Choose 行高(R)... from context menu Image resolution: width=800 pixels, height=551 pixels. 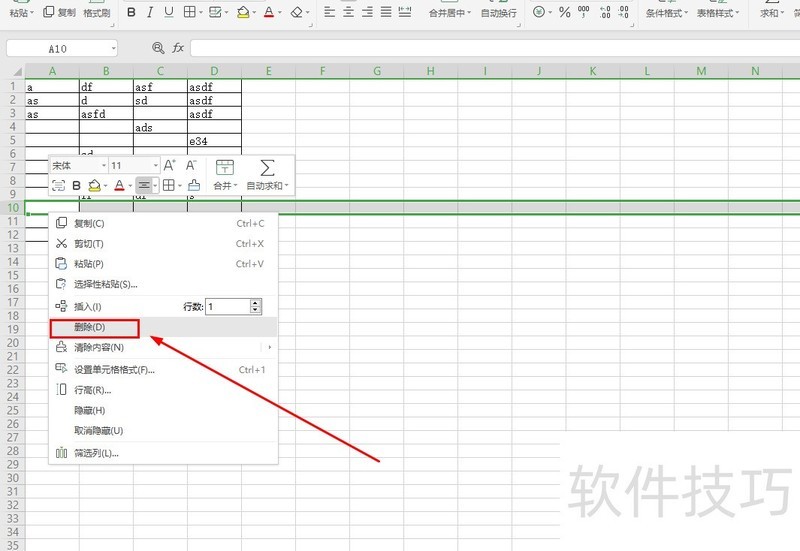163,390
